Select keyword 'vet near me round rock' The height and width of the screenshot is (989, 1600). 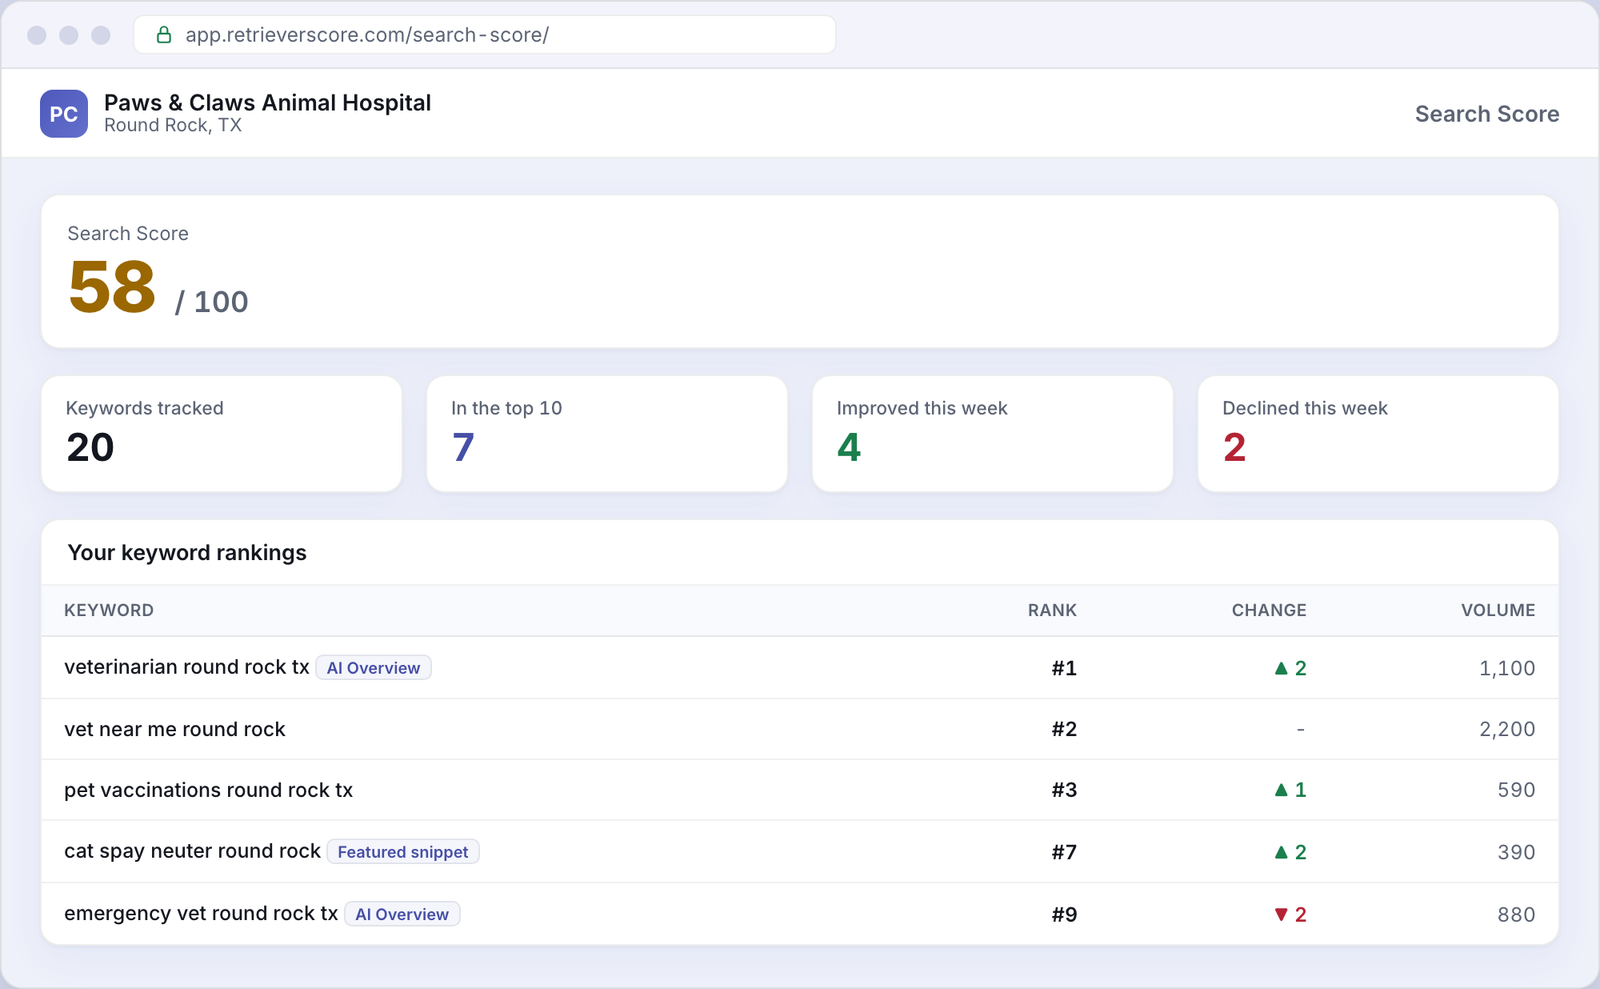tap(175, 729)
